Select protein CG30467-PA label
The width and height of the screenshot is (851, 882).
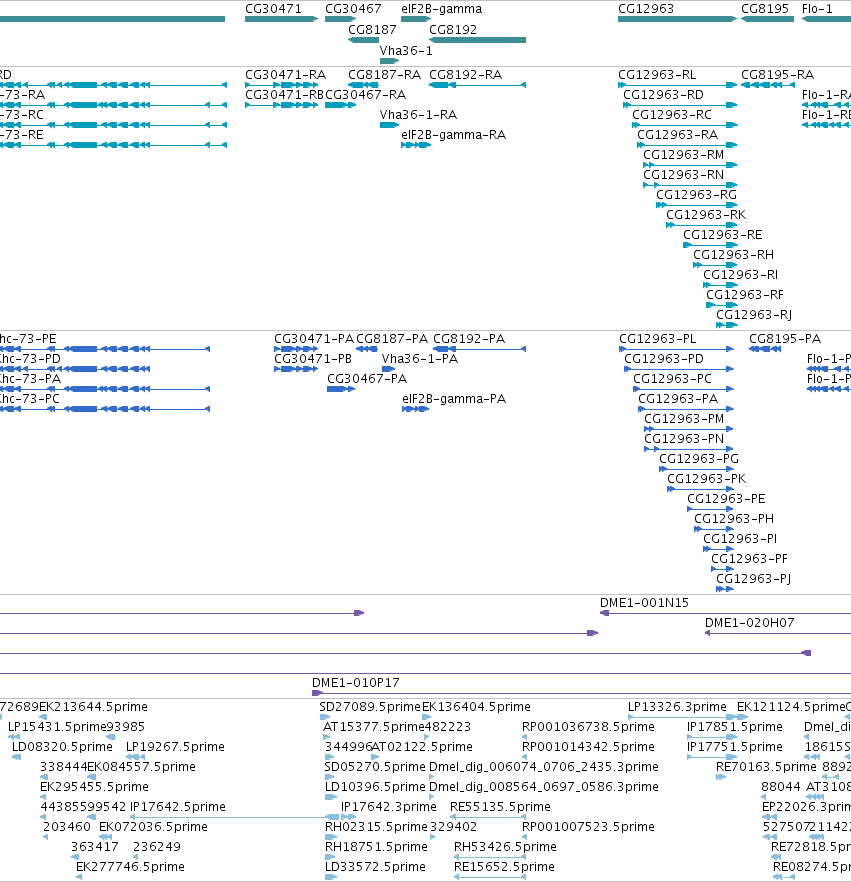click(x=367, y=379)
